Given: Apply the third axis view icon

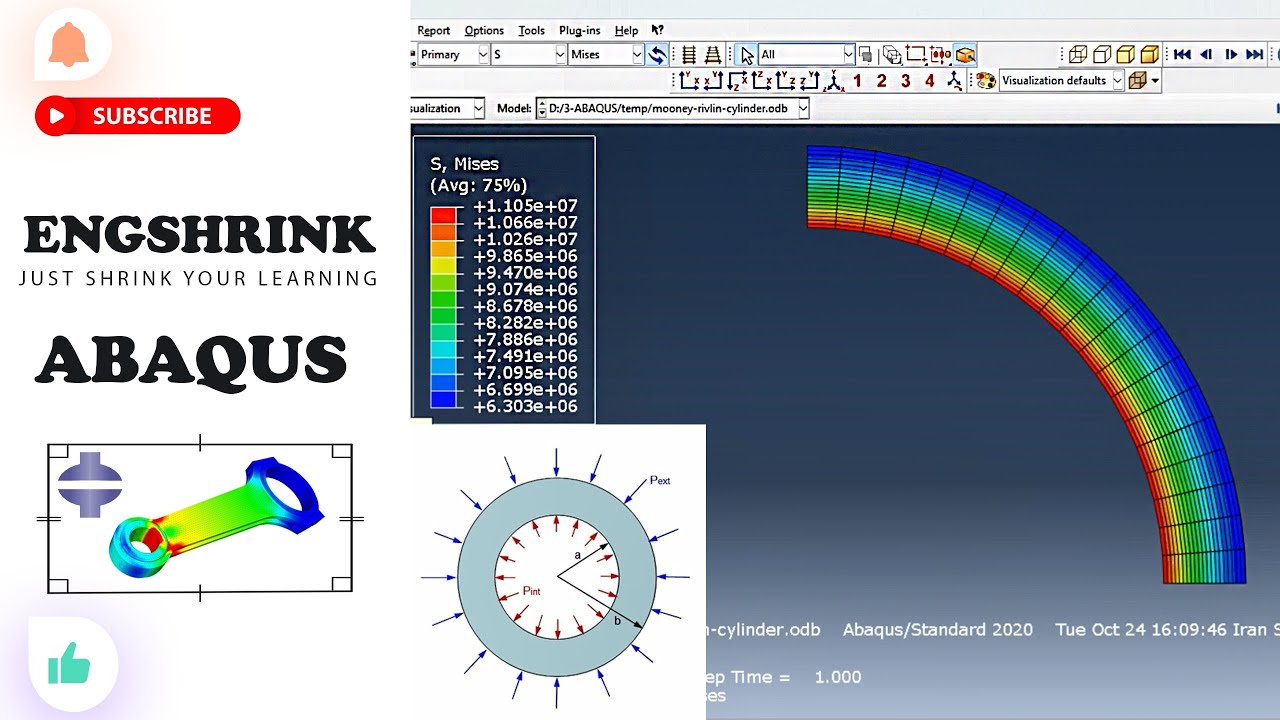Looking at the screenshot, I should (x=738, y=80).
